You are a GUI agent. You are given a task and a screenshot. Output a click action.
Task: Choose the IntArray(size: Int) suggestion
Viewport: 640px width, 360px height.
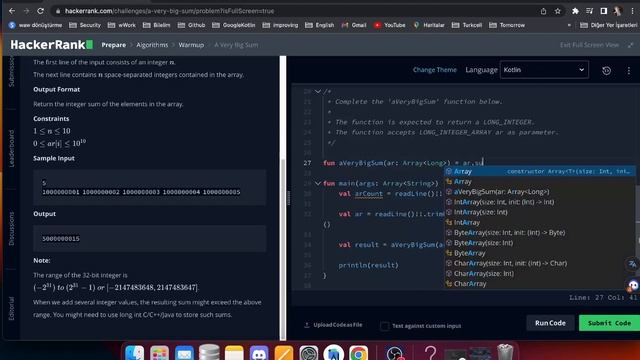(540, 212)
